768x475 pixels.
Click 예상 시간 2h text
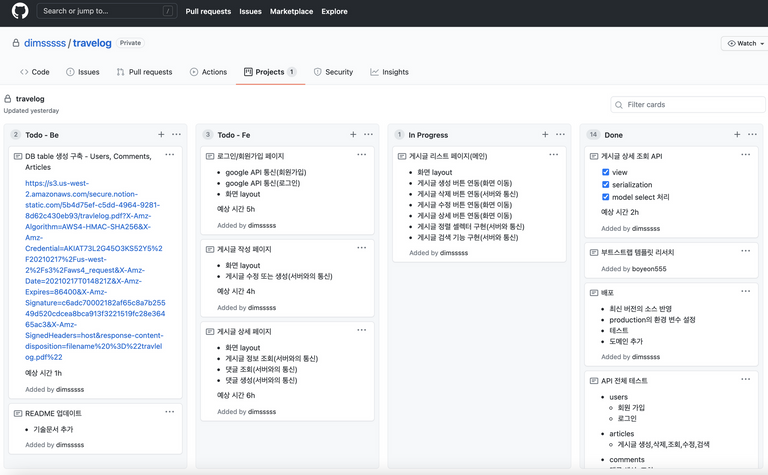(x=620, y=212)
